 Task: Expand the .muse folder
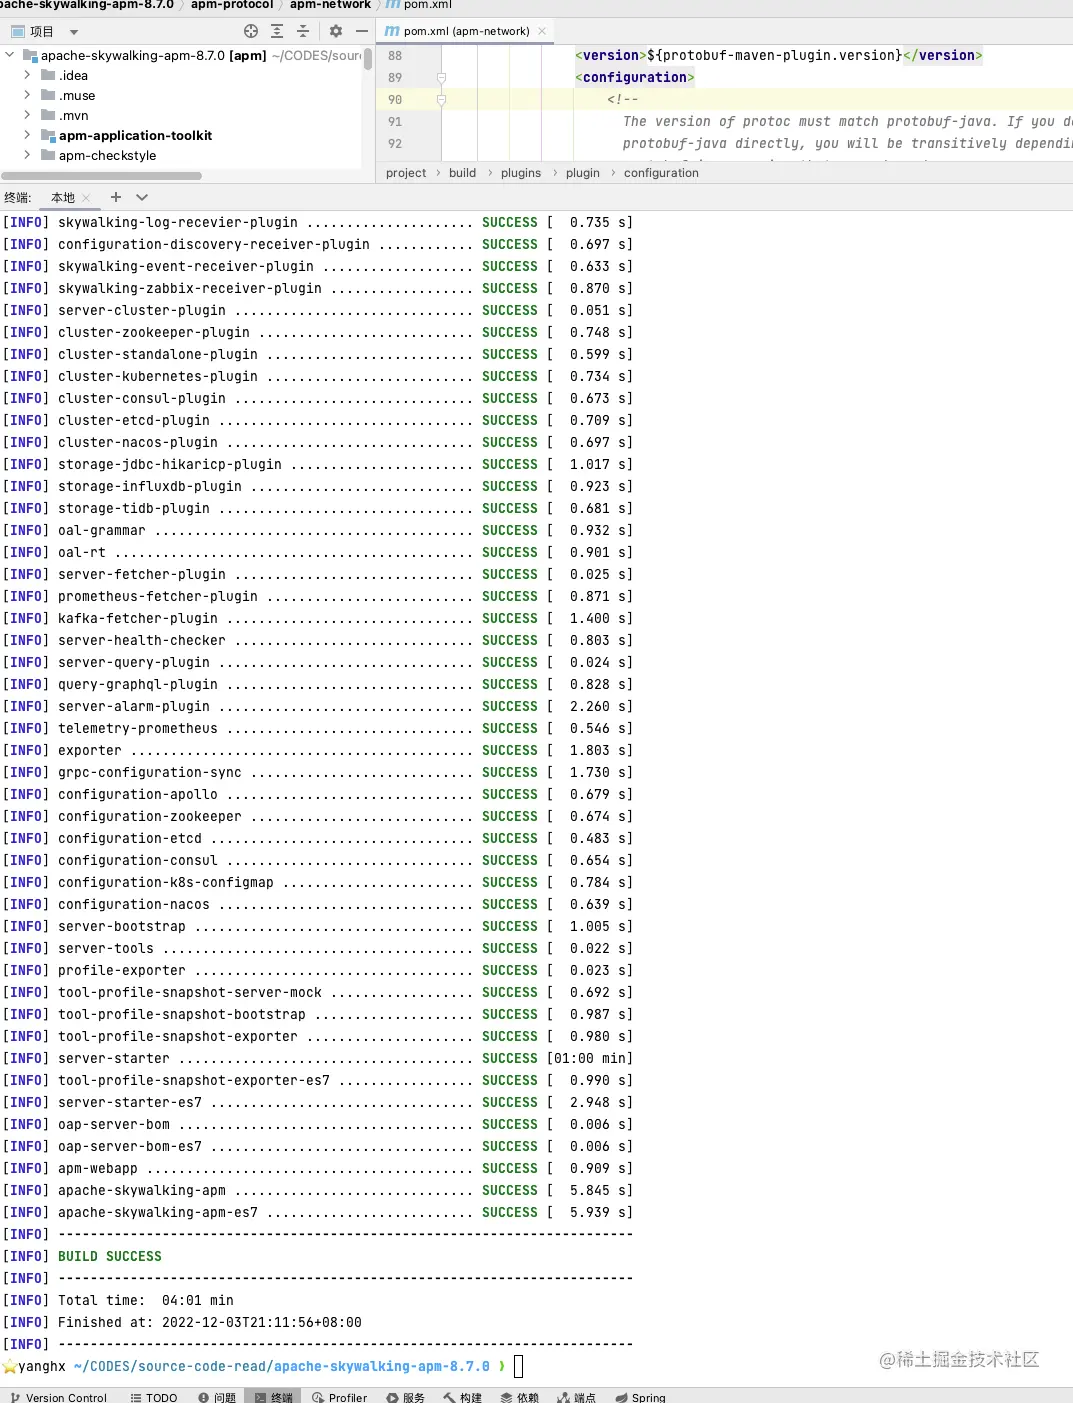tap(27, 95)
